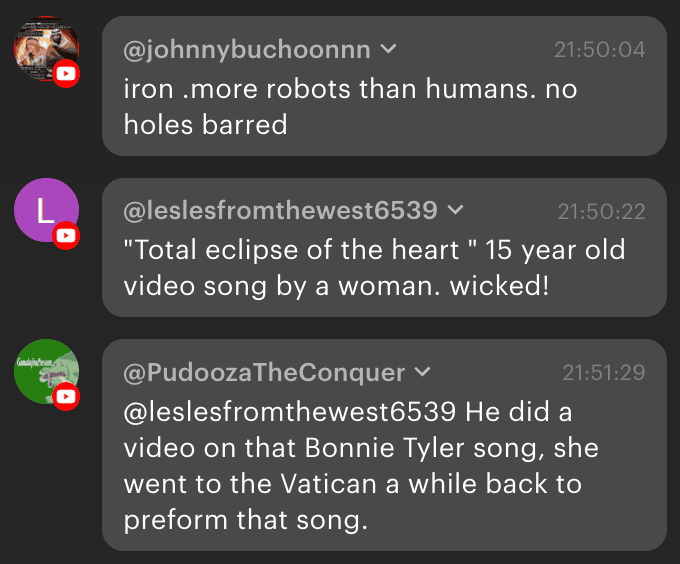Click the purple 'L' avatar
This screenshot has width=680, height=564.
click(44, 209)
